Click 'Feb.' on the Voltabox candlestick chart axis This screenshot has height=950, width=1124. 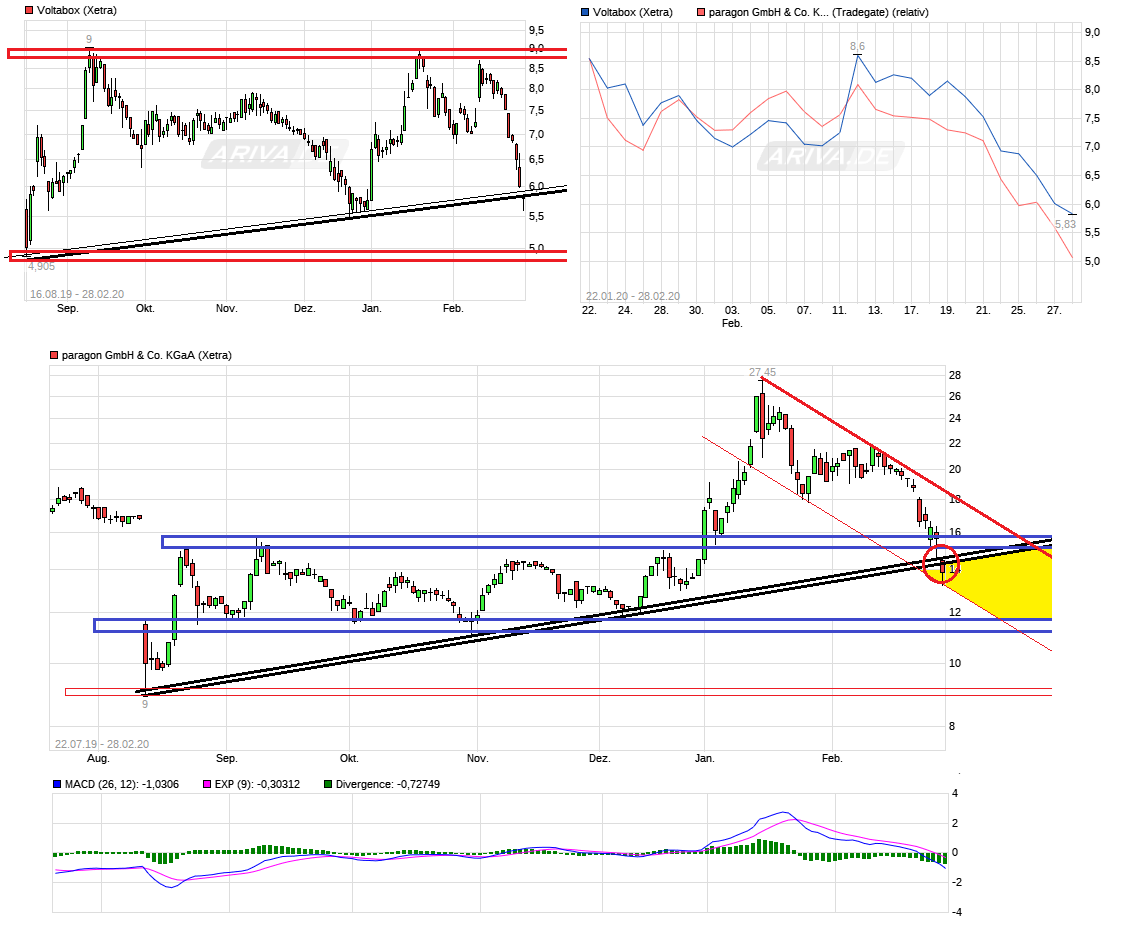453,308
